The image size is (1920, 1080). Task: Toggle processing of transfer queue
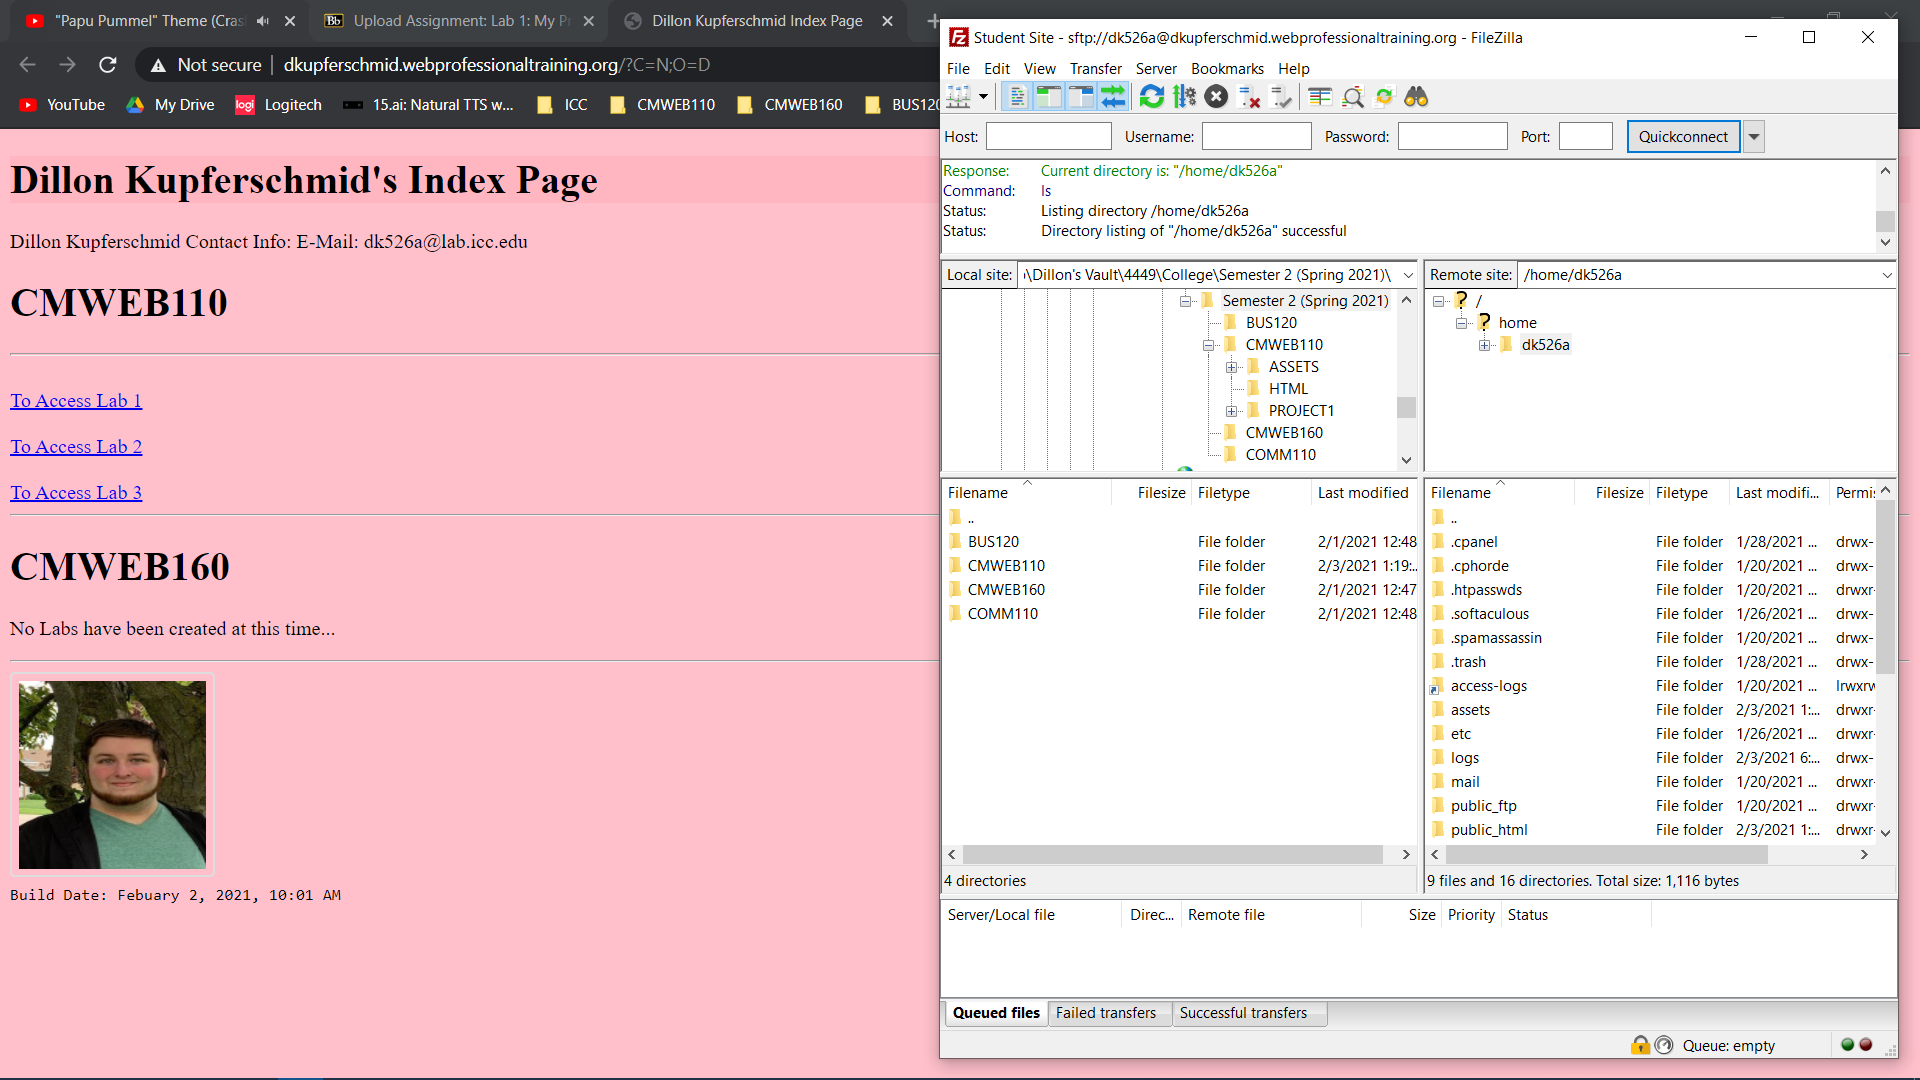[x=1184, y=97]
